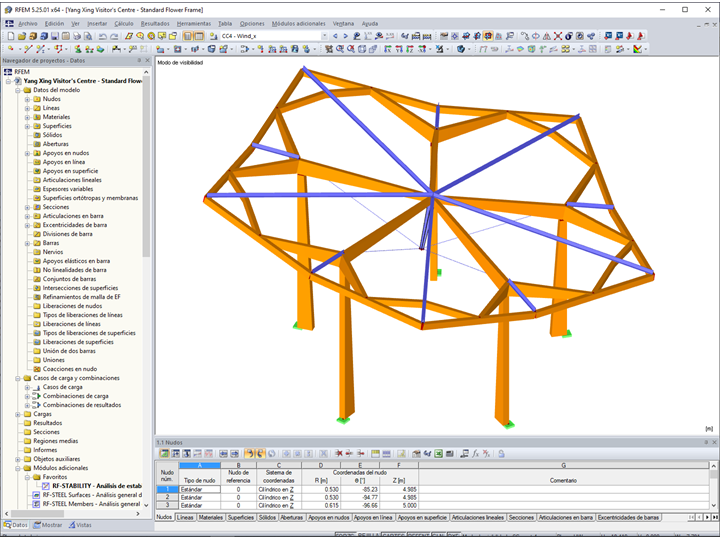
Task: Expand the Superficies tree node
Action: [x=27, y=126]
